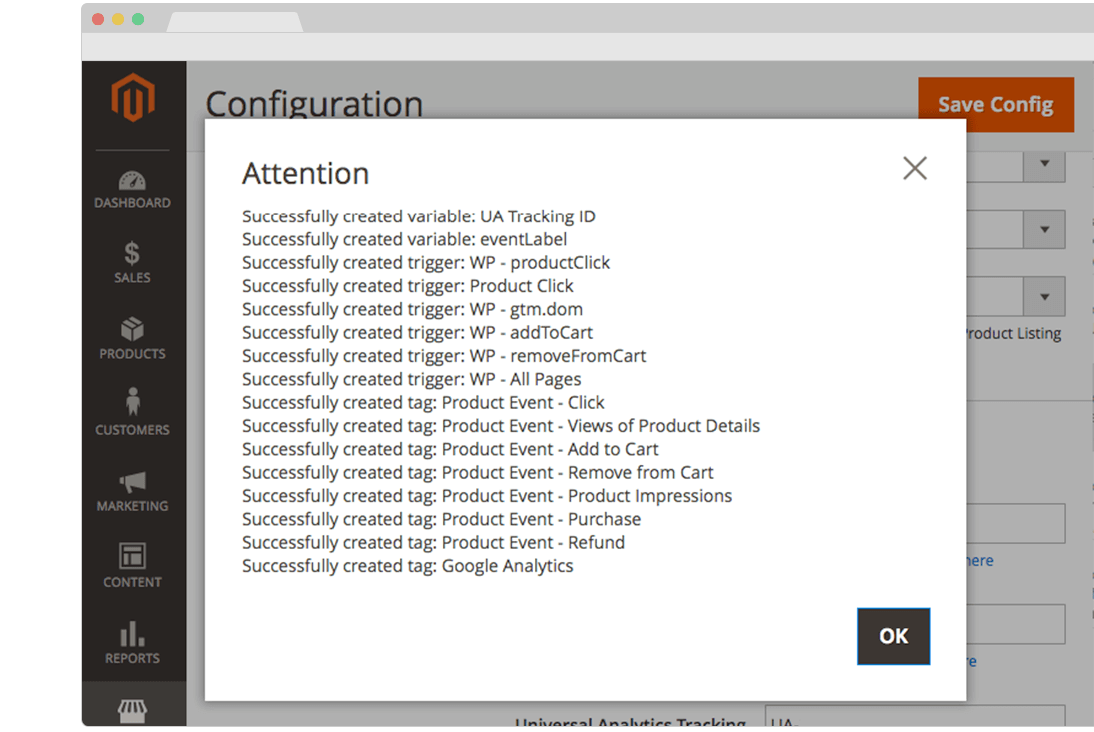Screen dimensions: 1094x732
Task: Click the lower blue 'here' link
Action: tap(970, 661)
